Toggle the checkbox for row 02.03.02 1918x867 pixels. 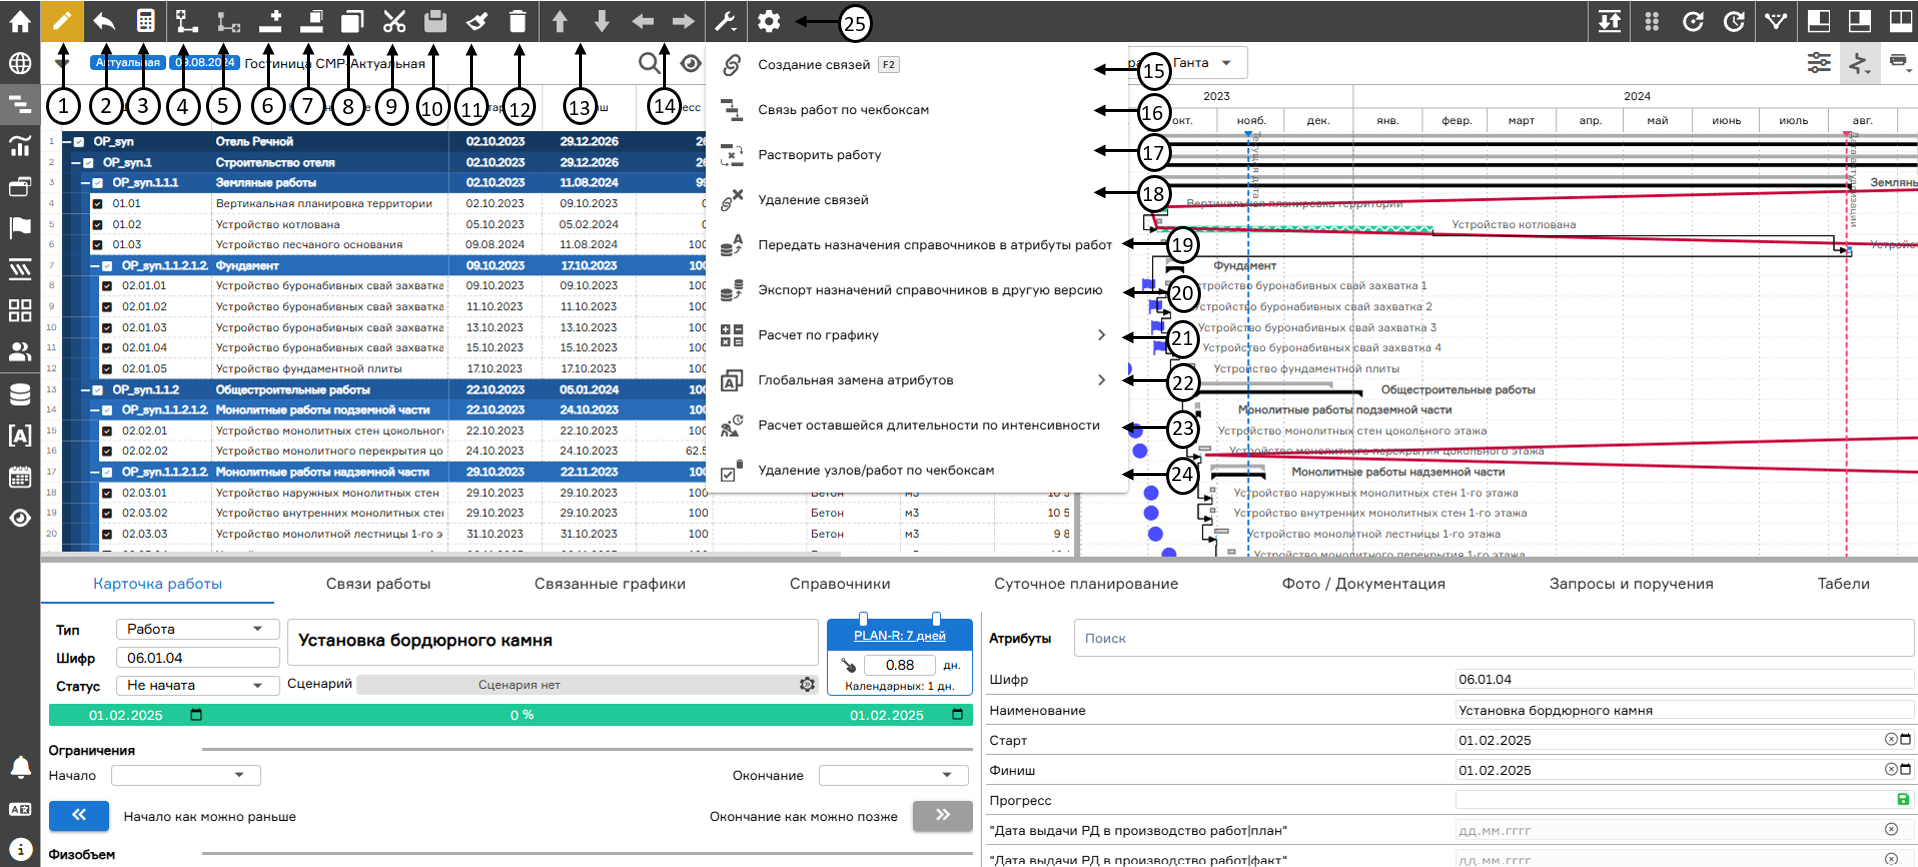click(x=107, y=513)
